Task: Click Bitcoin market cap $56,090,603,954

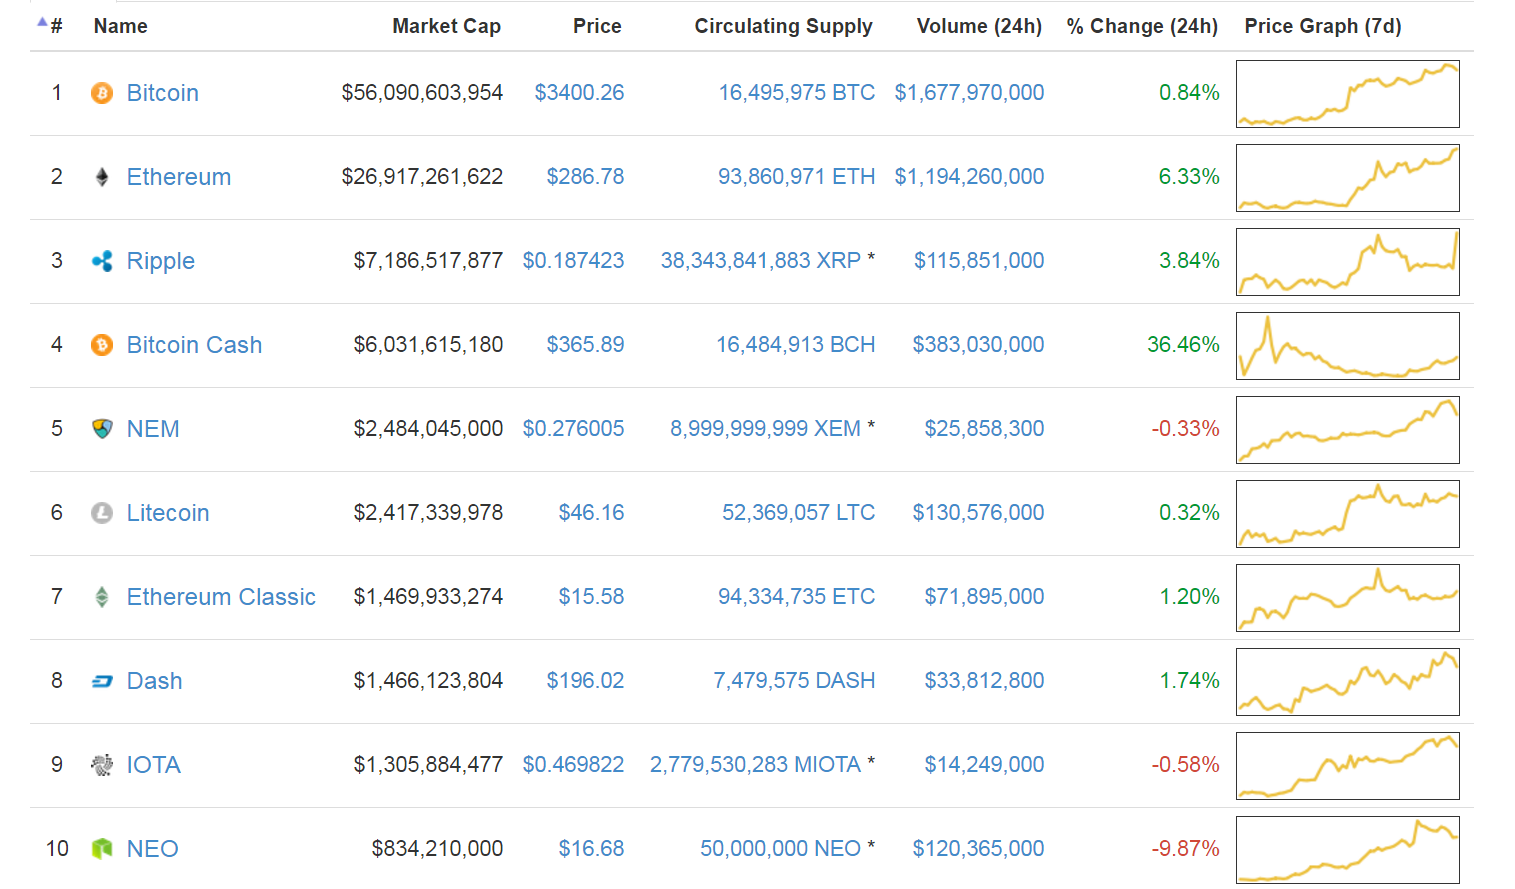Action: coord(422,93)
